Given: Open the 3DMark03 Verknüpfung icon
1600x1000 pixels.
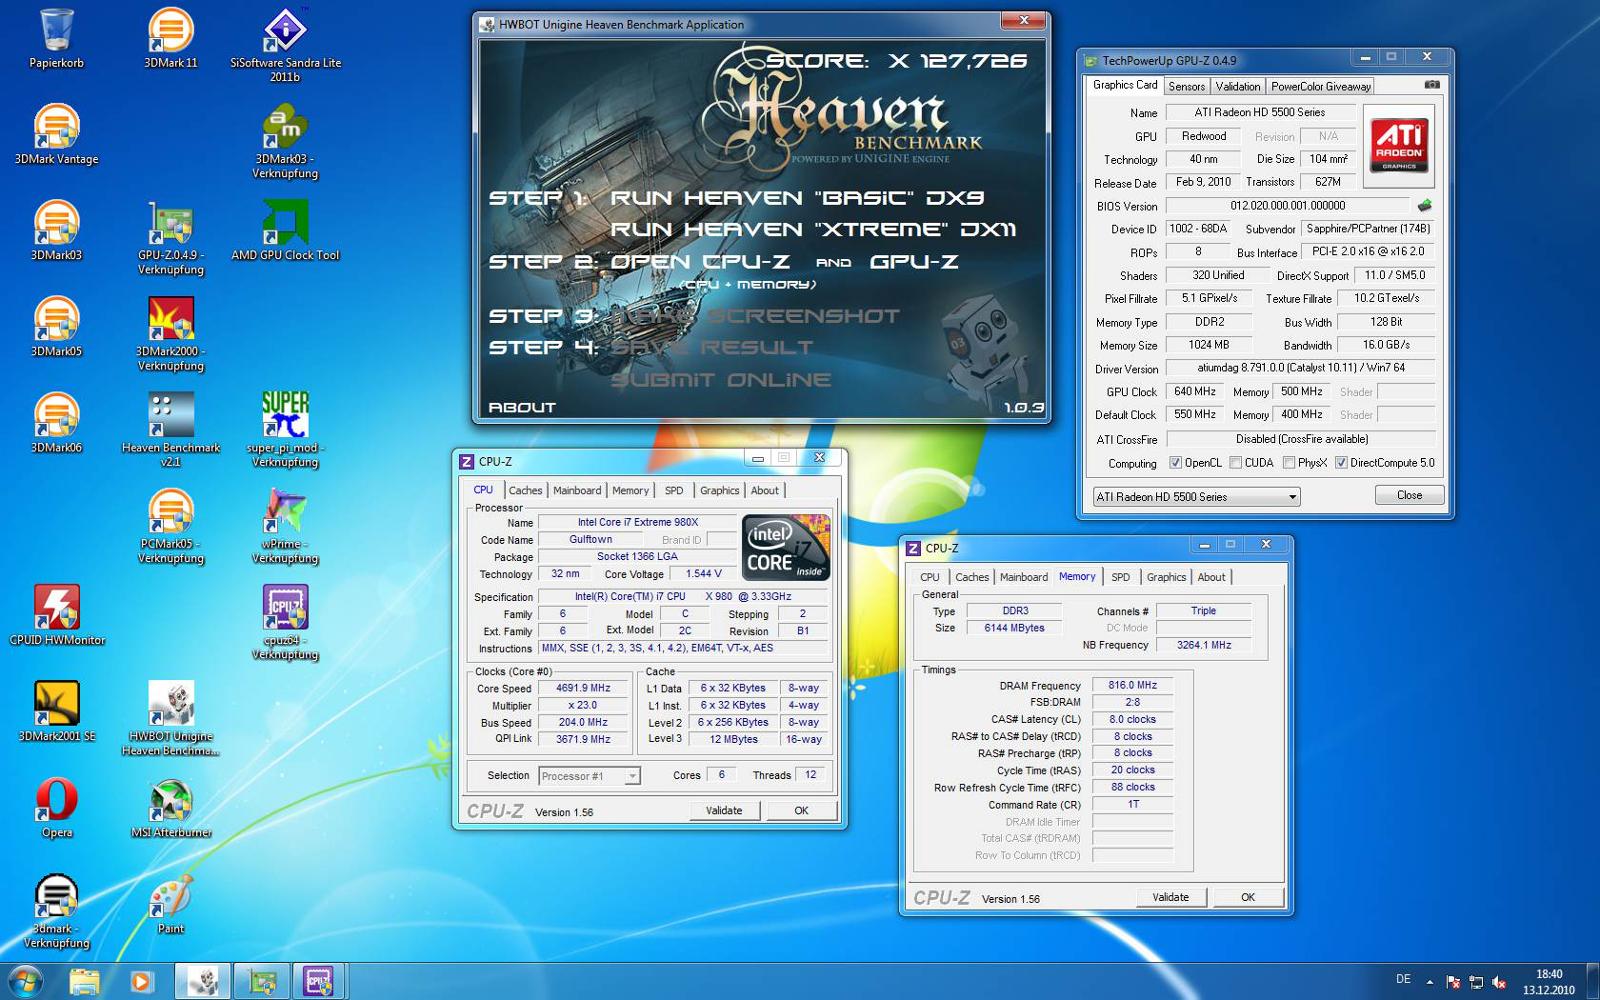Looking at the screenshot, I should coord(285,141).
